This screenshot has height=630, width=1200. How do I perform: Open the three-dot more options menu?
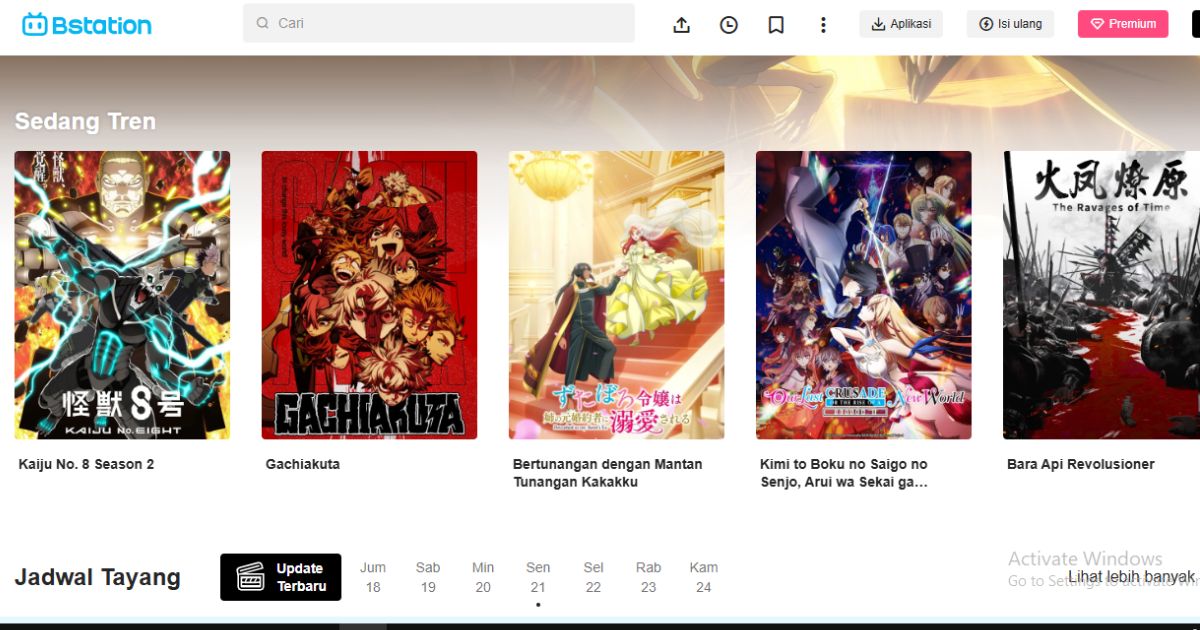[x=823, y=24]
